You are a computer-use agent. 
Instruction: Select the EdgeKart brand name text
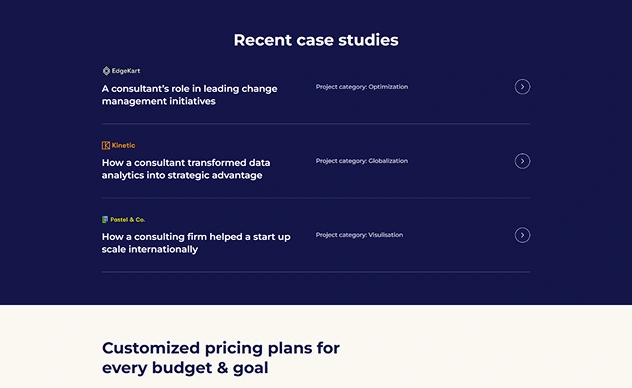(126, 71)
